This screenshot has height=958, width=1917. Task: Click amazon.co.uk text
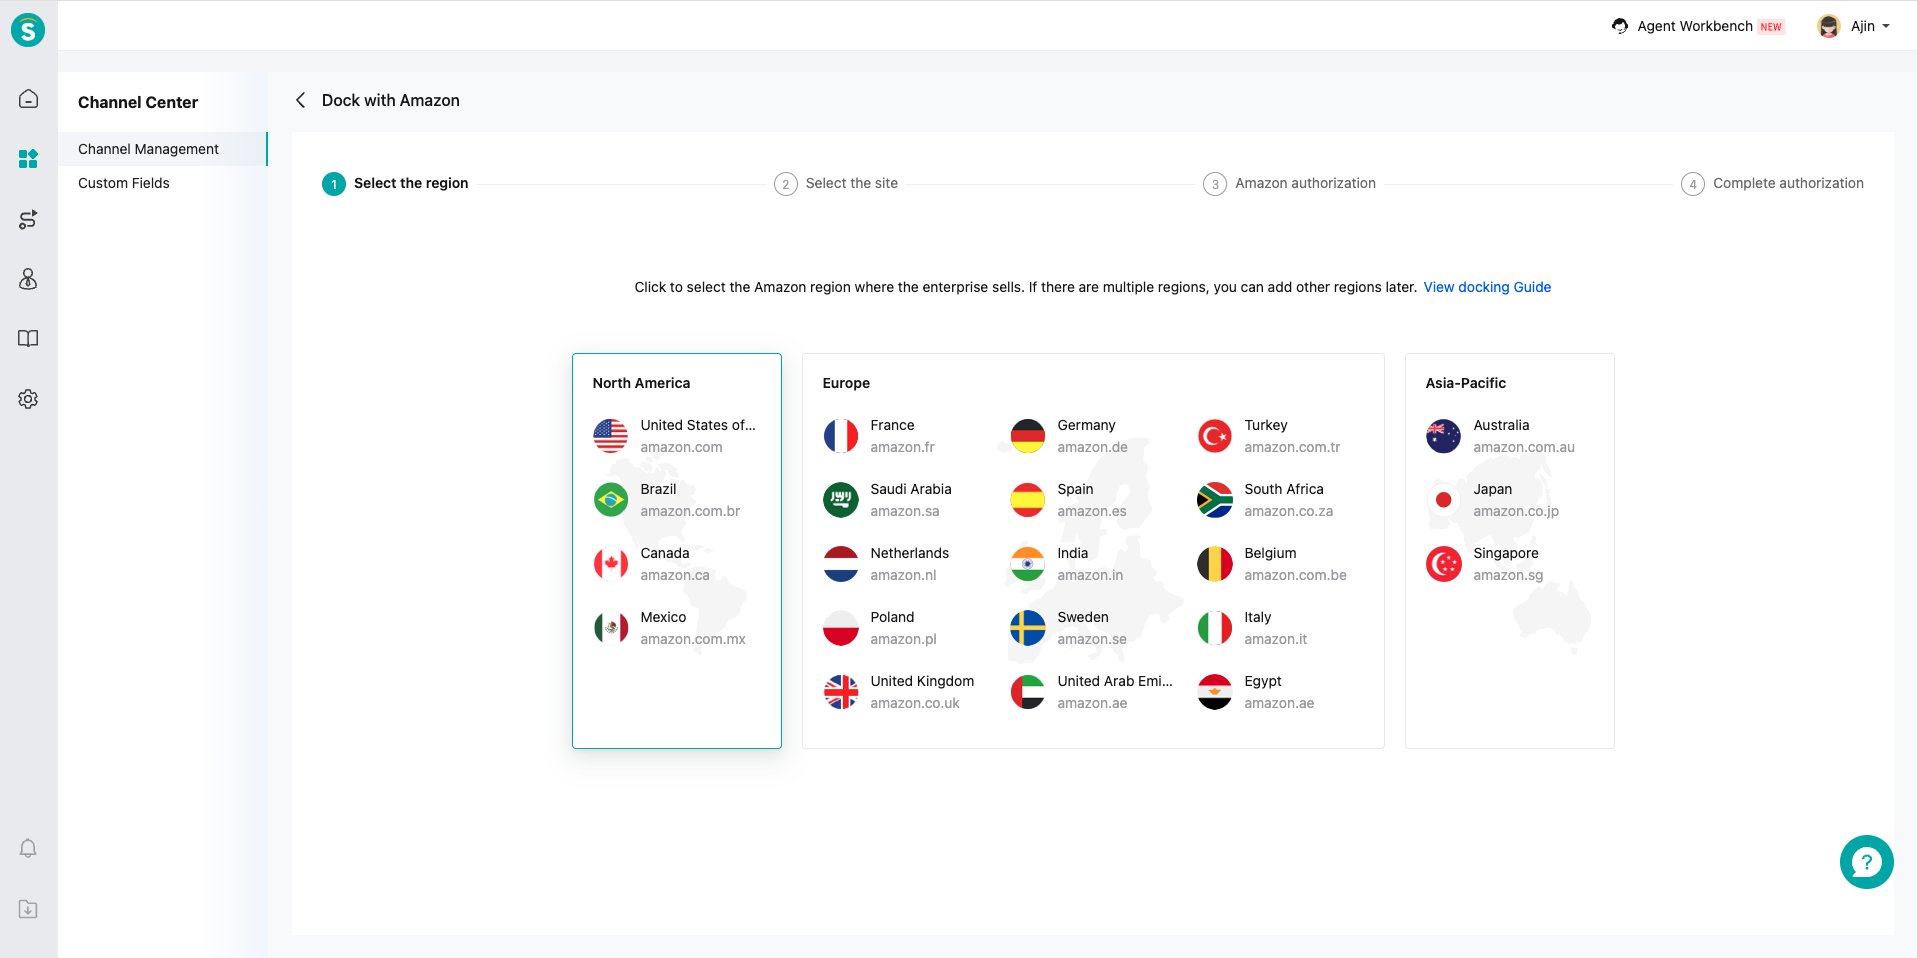915,703
